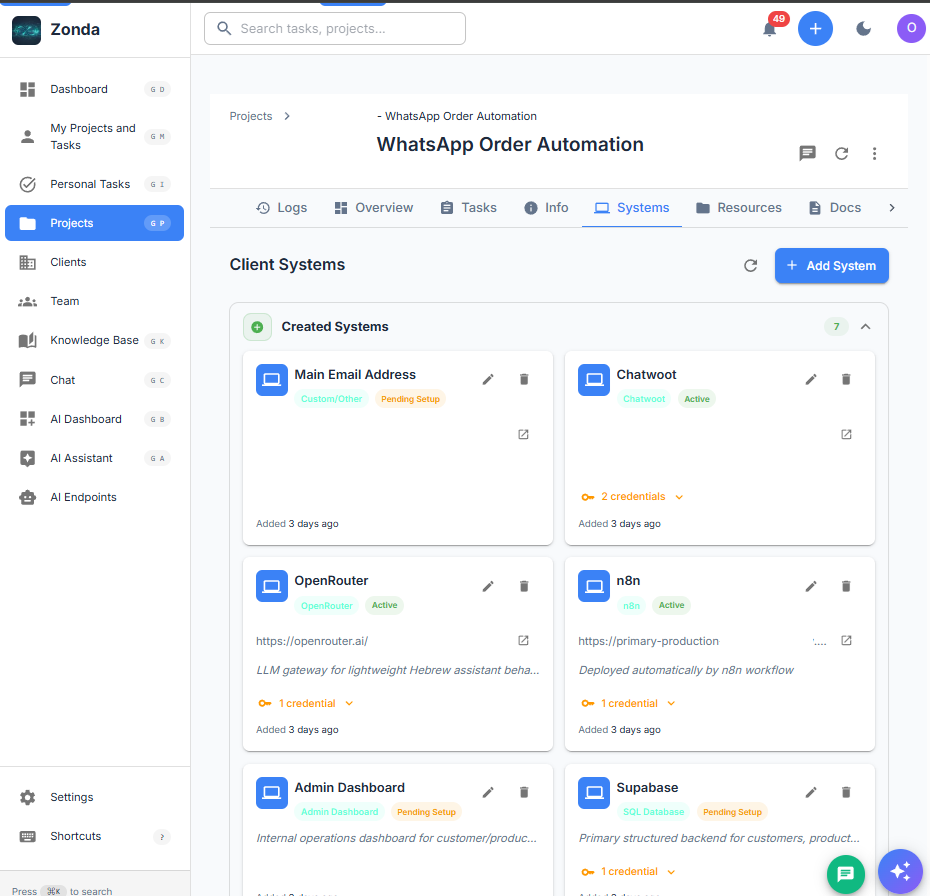The image size is (930, 896).
Task: Edit the Admin Dashboard system
Action: click(x=488, y=792)
